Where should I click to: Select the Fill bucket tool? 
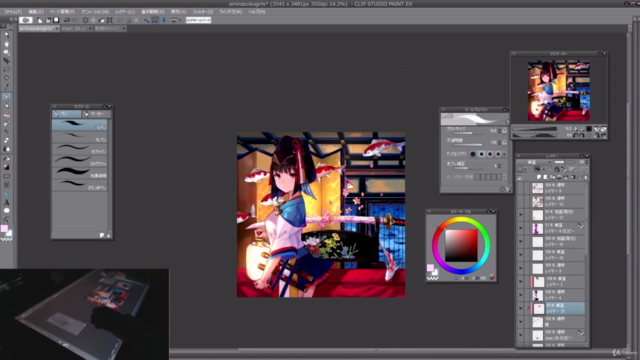7,158
